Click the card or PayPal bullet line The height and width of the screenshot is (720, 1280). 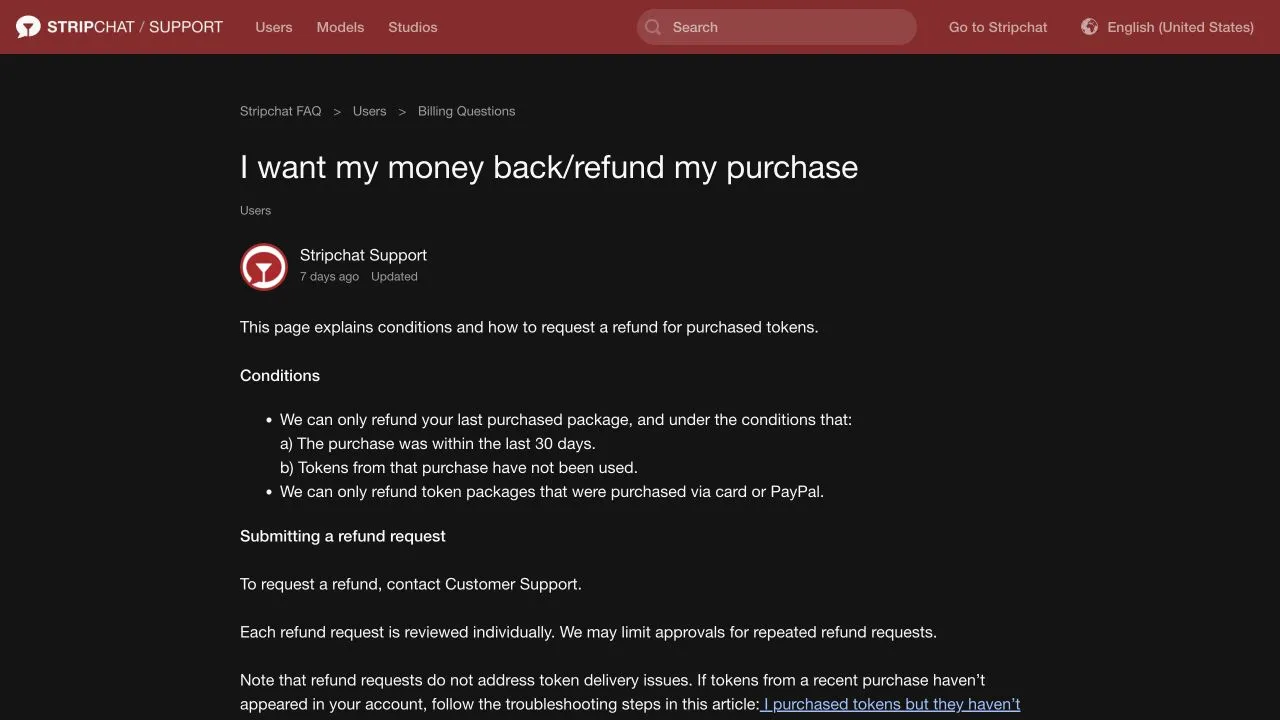pos(552,492)
